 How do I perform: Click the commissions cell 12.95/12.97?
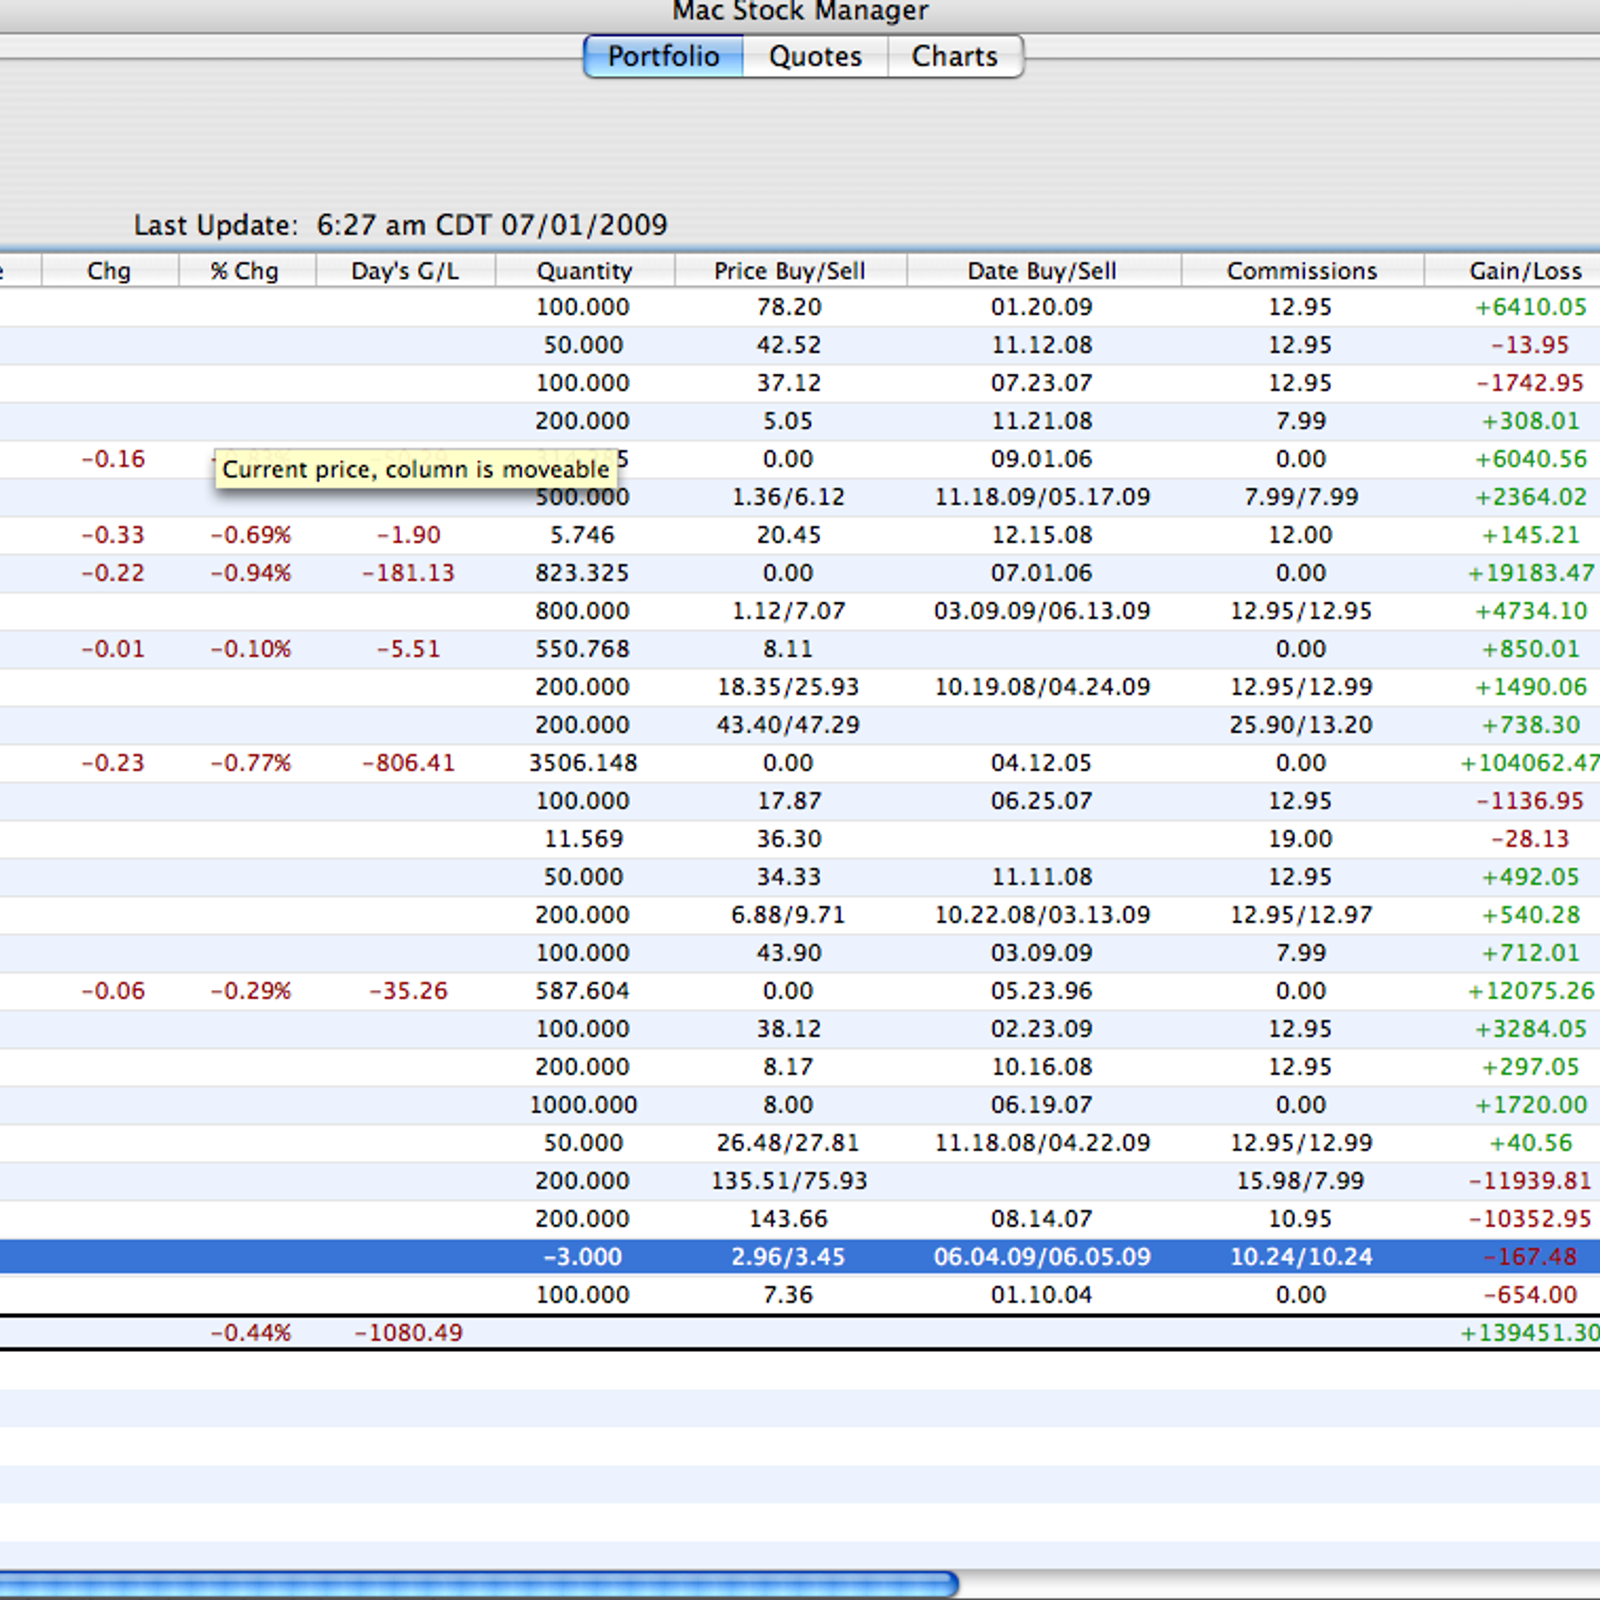pos(1301,915)
